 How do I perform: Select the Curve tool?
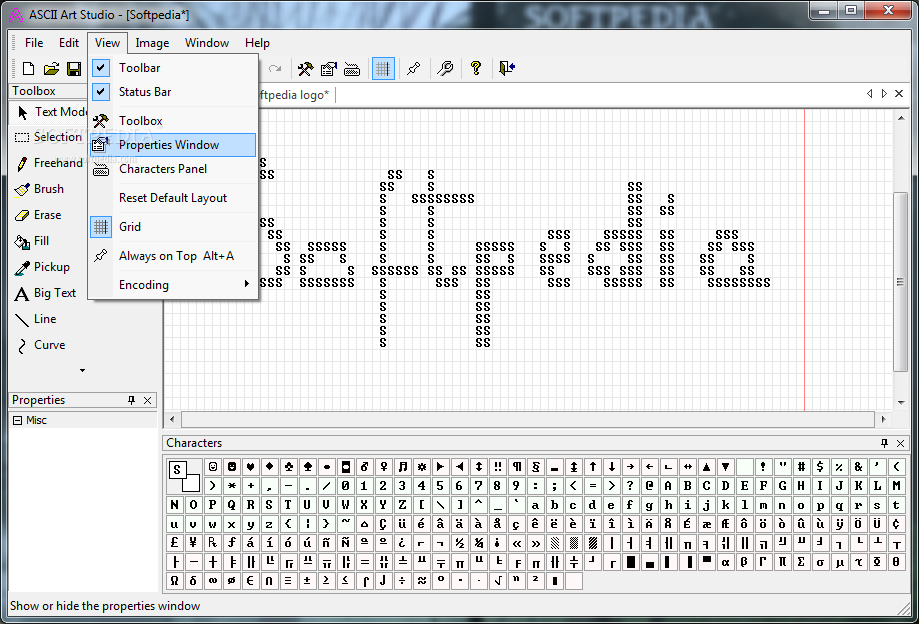click(x=40, y=345)
